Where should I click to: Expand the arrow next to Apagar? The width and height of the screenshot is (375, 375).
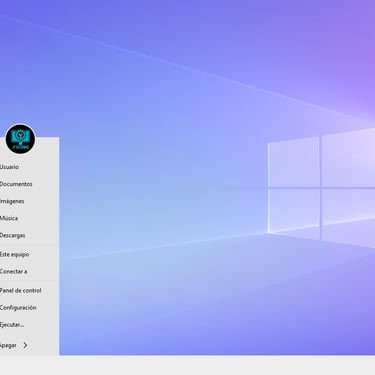(25, 345)
